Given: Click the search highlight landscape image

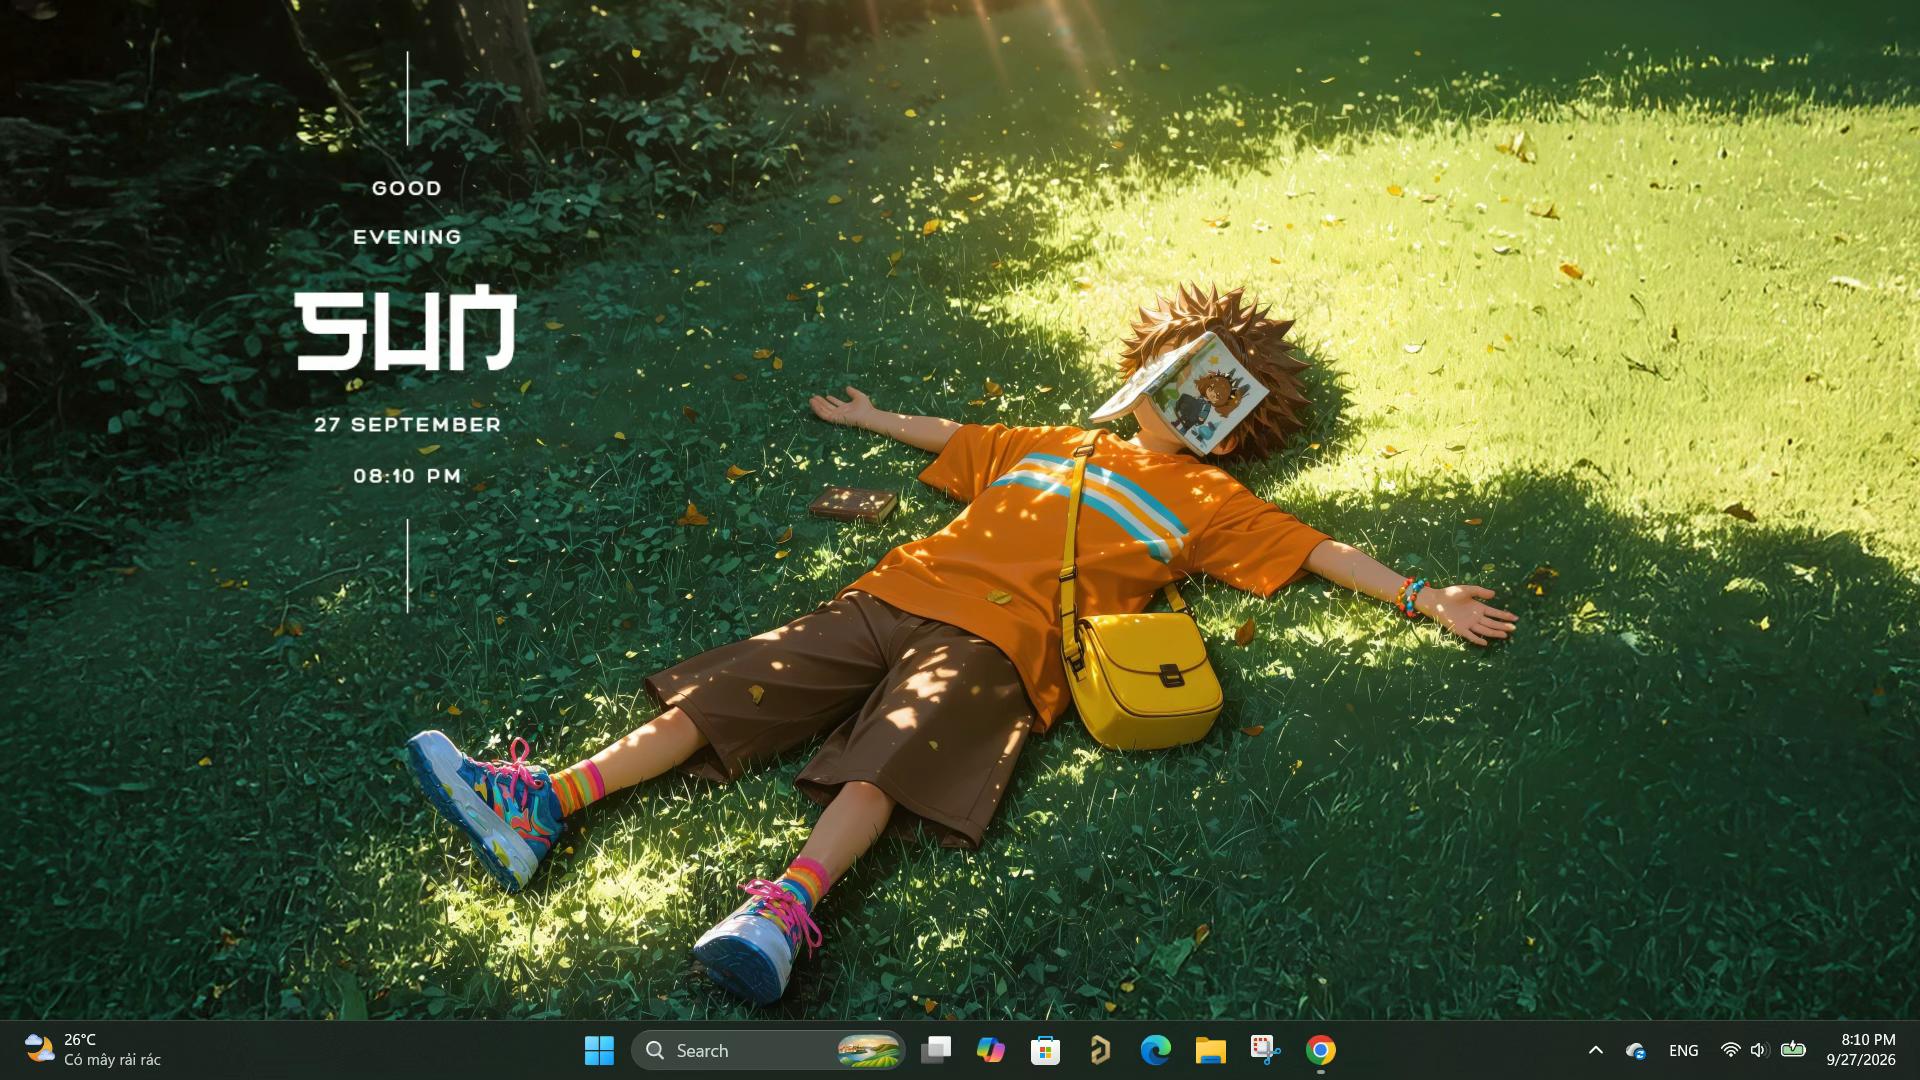Looking at the screenshot, I should click(x=868, y=1050).
